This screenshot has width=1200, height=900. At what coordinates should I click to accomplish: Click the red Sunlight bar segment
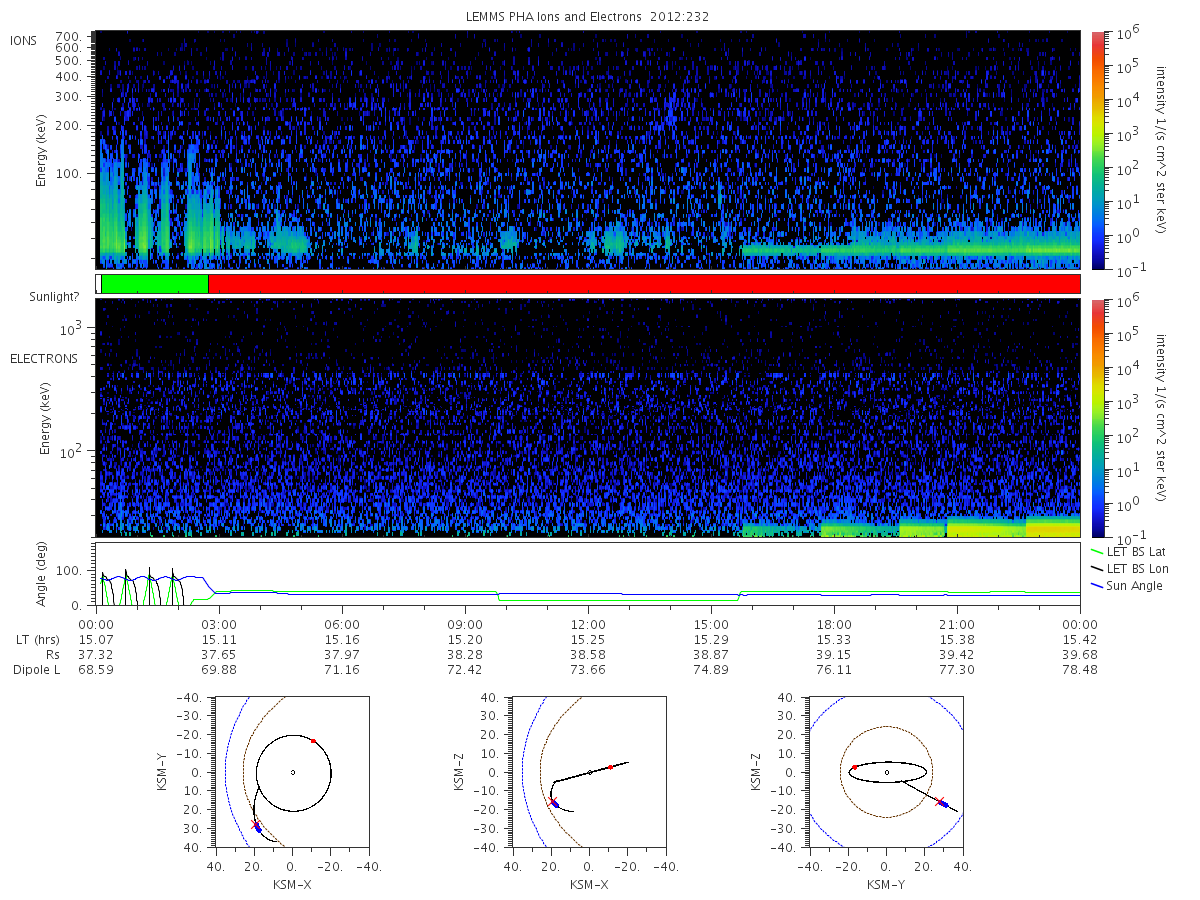tap(644, 284)
